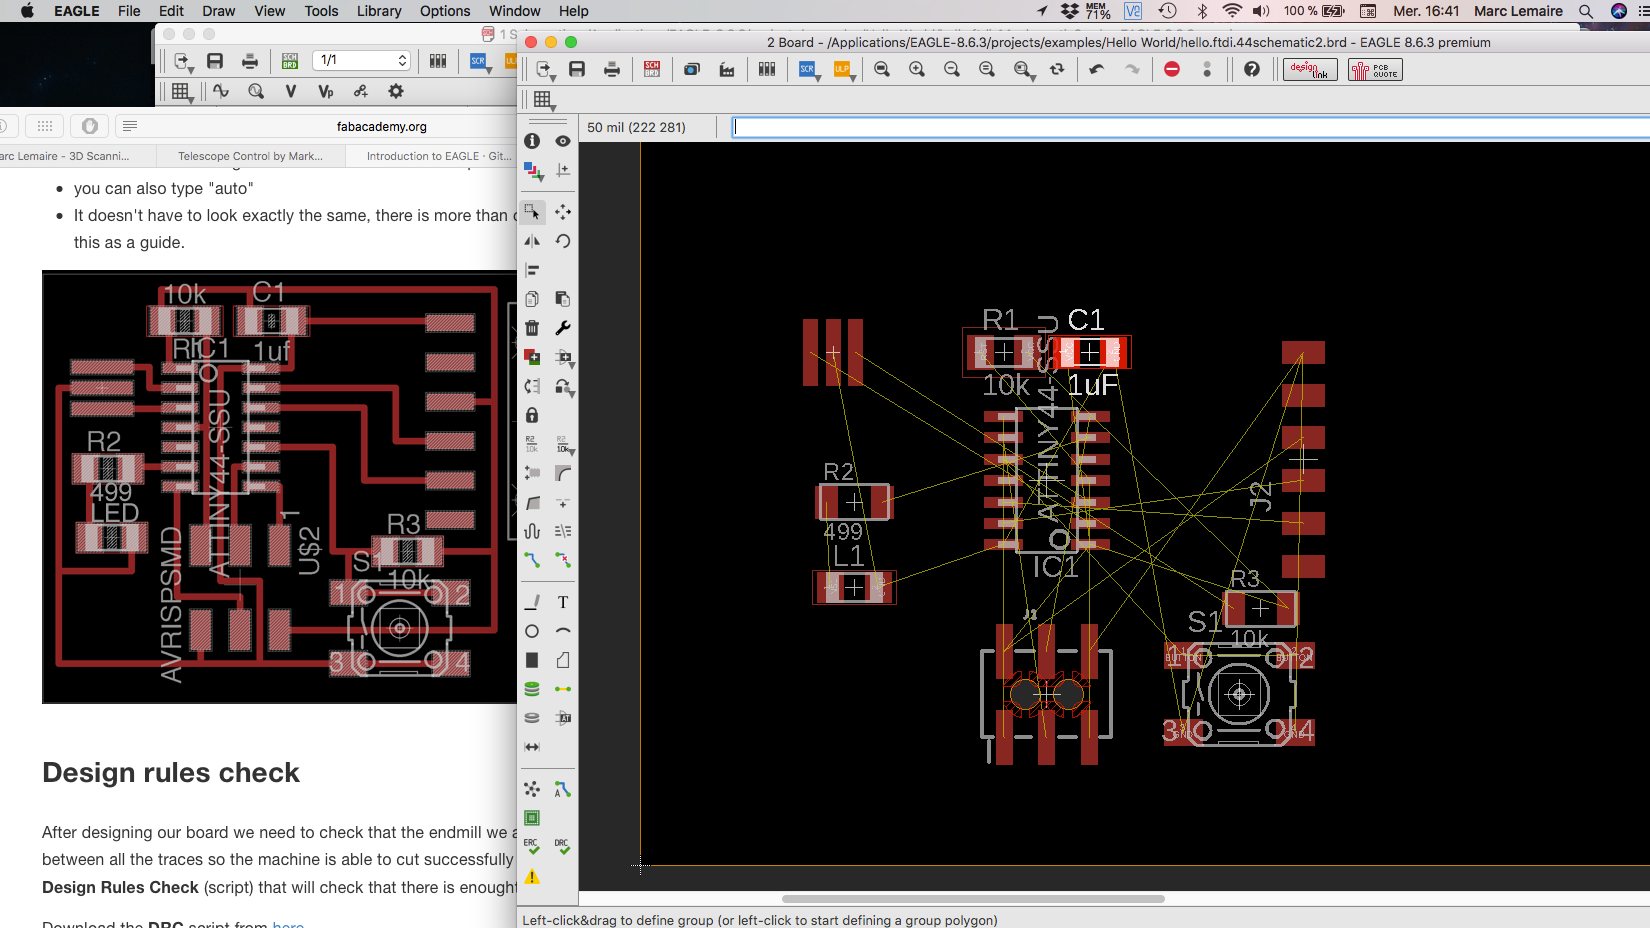
Task: Open the help question mark
Action: click(x=1252, y=69)
